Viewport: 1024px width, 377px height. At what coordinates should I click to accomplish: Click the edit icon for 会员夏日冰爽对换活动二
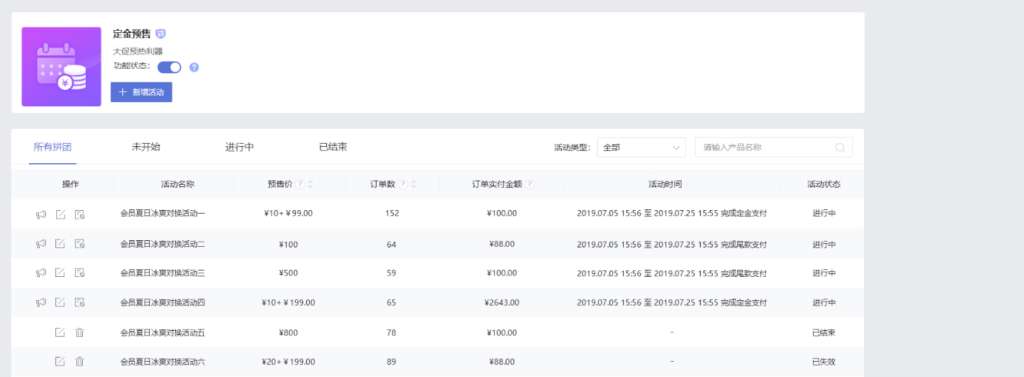point(60,244)
